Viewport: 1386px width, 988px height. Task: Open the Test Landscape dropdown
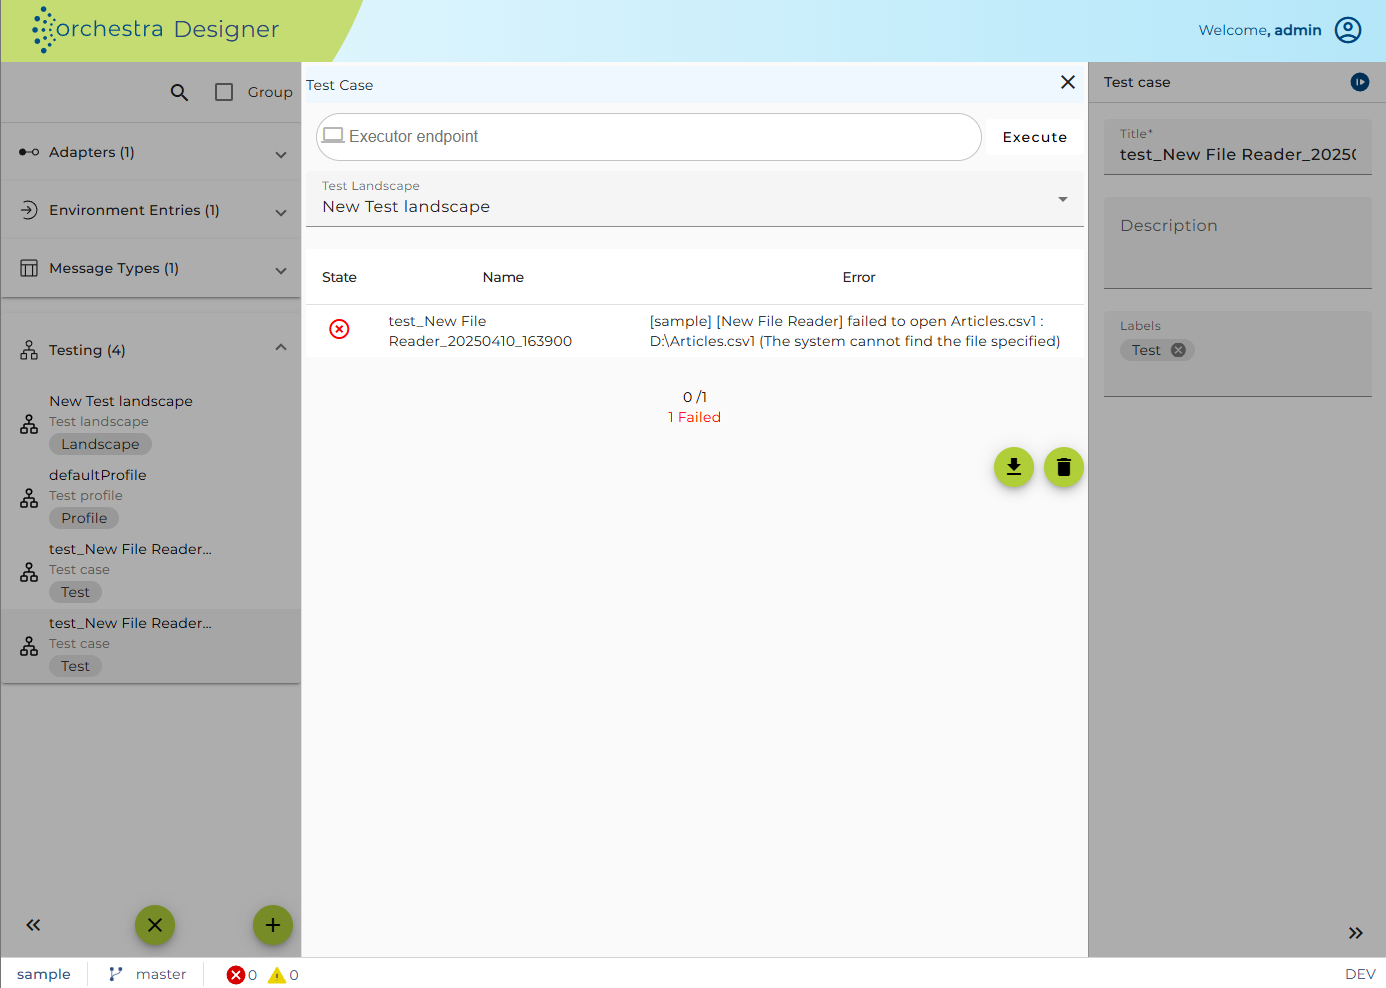(694, 199)
